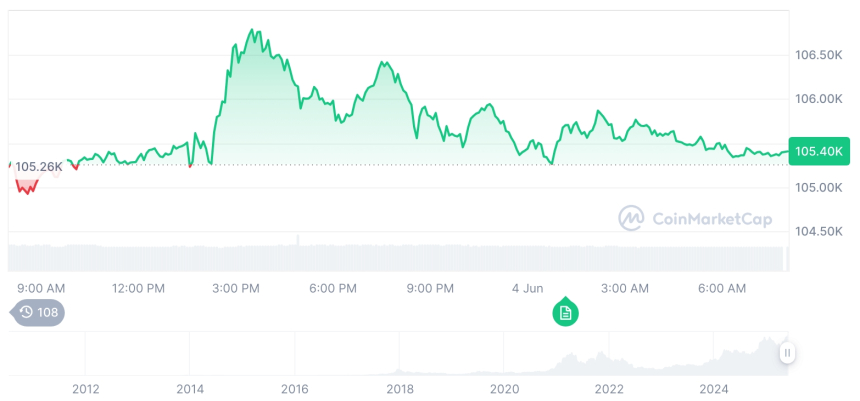Click the 3:00 PM time axis label
The height and width of the screenshot is (401, 860).
(x=235, y=289)
